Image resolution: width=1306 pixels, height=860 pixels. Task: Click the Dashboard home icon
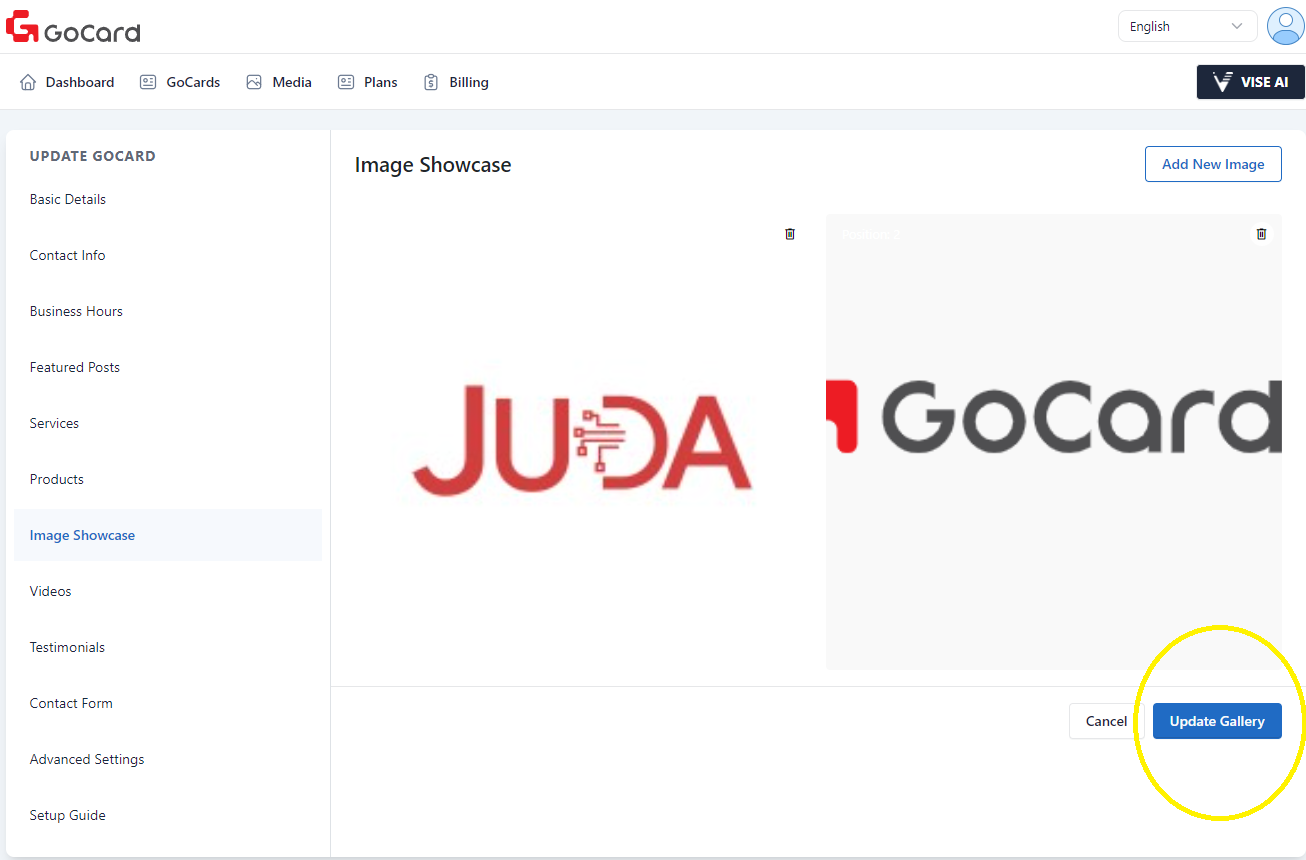click(x=28, y=82)
